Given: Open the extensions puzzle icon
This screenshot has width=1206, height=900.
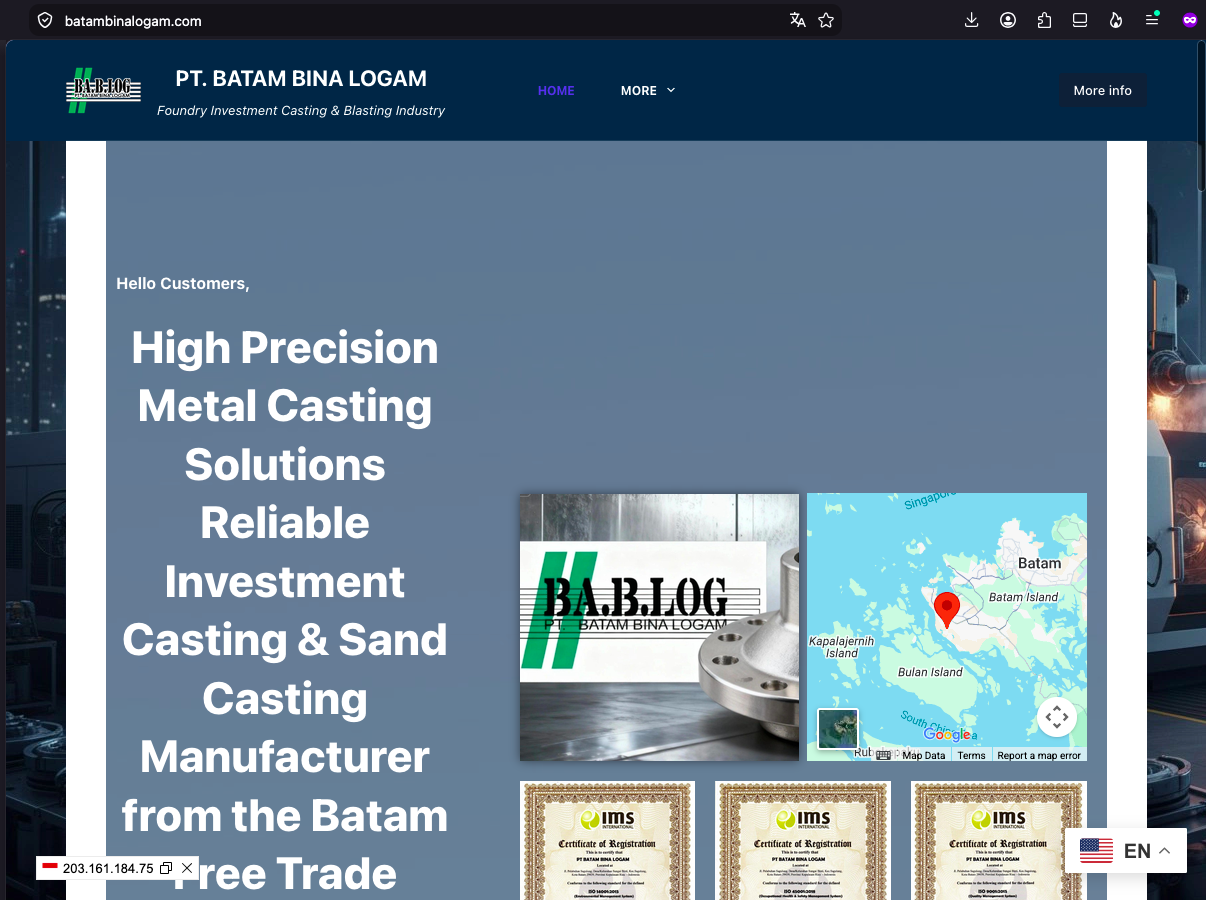Looking at the screenshot, I should pos(1044,20).
